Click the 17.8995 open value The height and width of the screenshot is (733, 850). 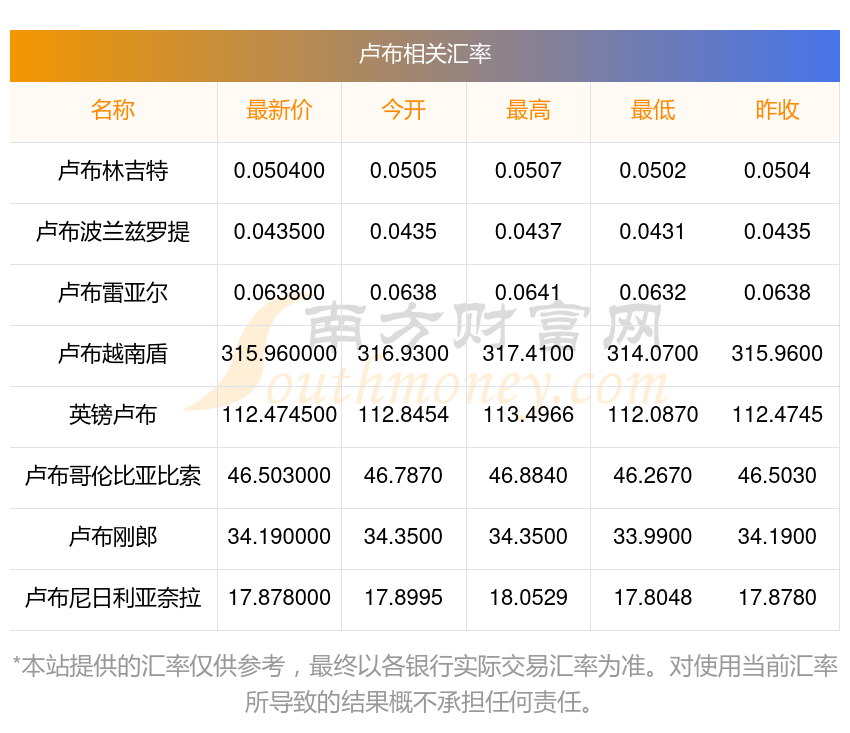(x=403, y=598)
